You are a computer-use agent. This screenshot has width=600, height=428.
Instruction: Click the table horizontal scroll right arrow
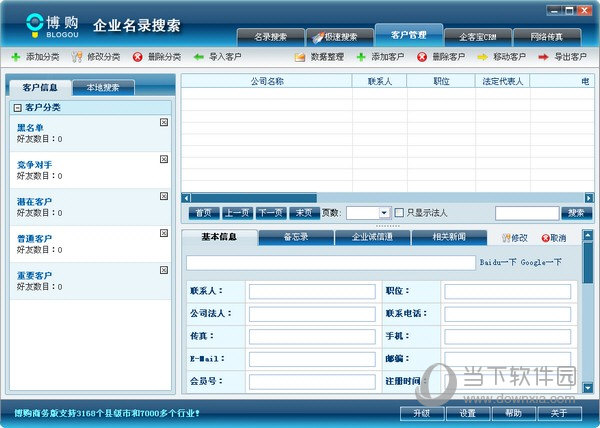(589, 198)
